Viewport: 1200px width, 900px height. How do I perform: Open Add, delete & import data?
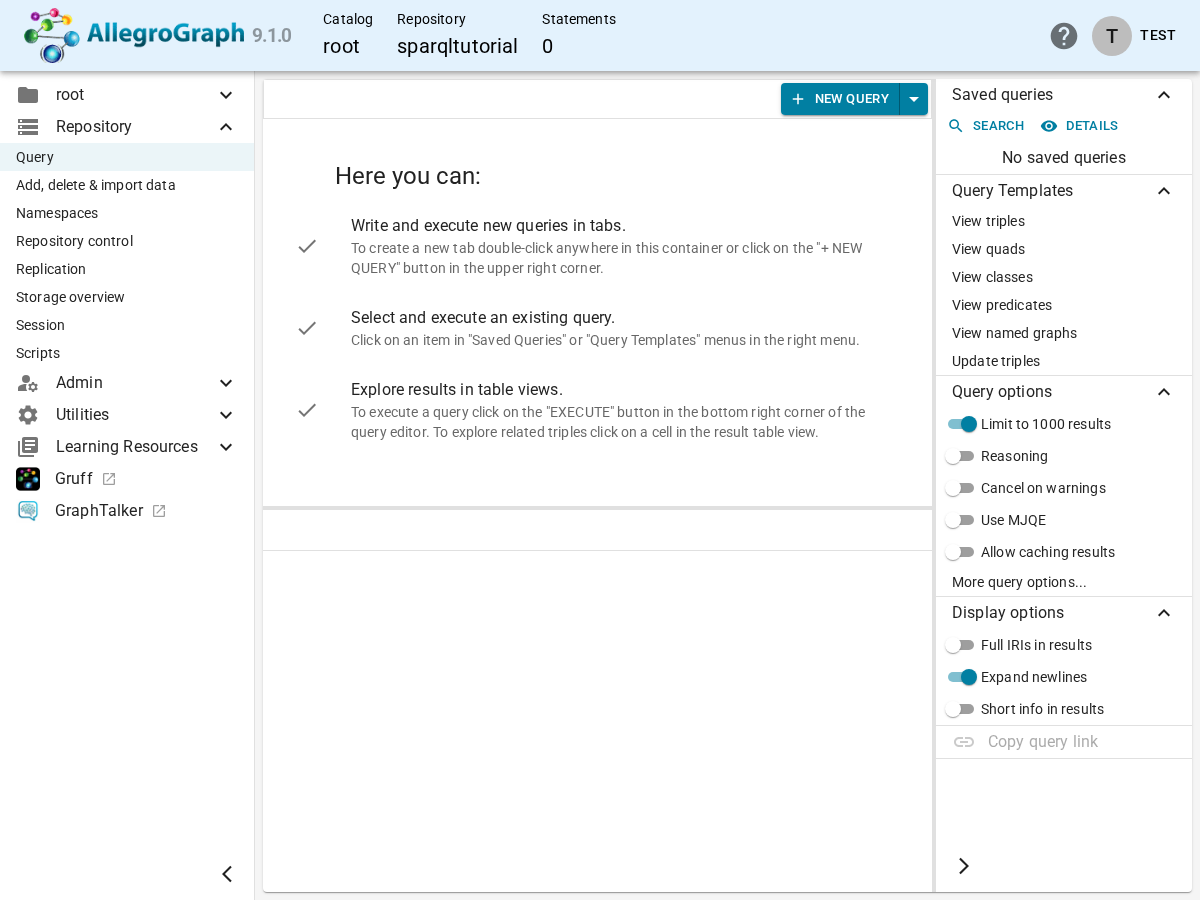(x=127, y=185)
